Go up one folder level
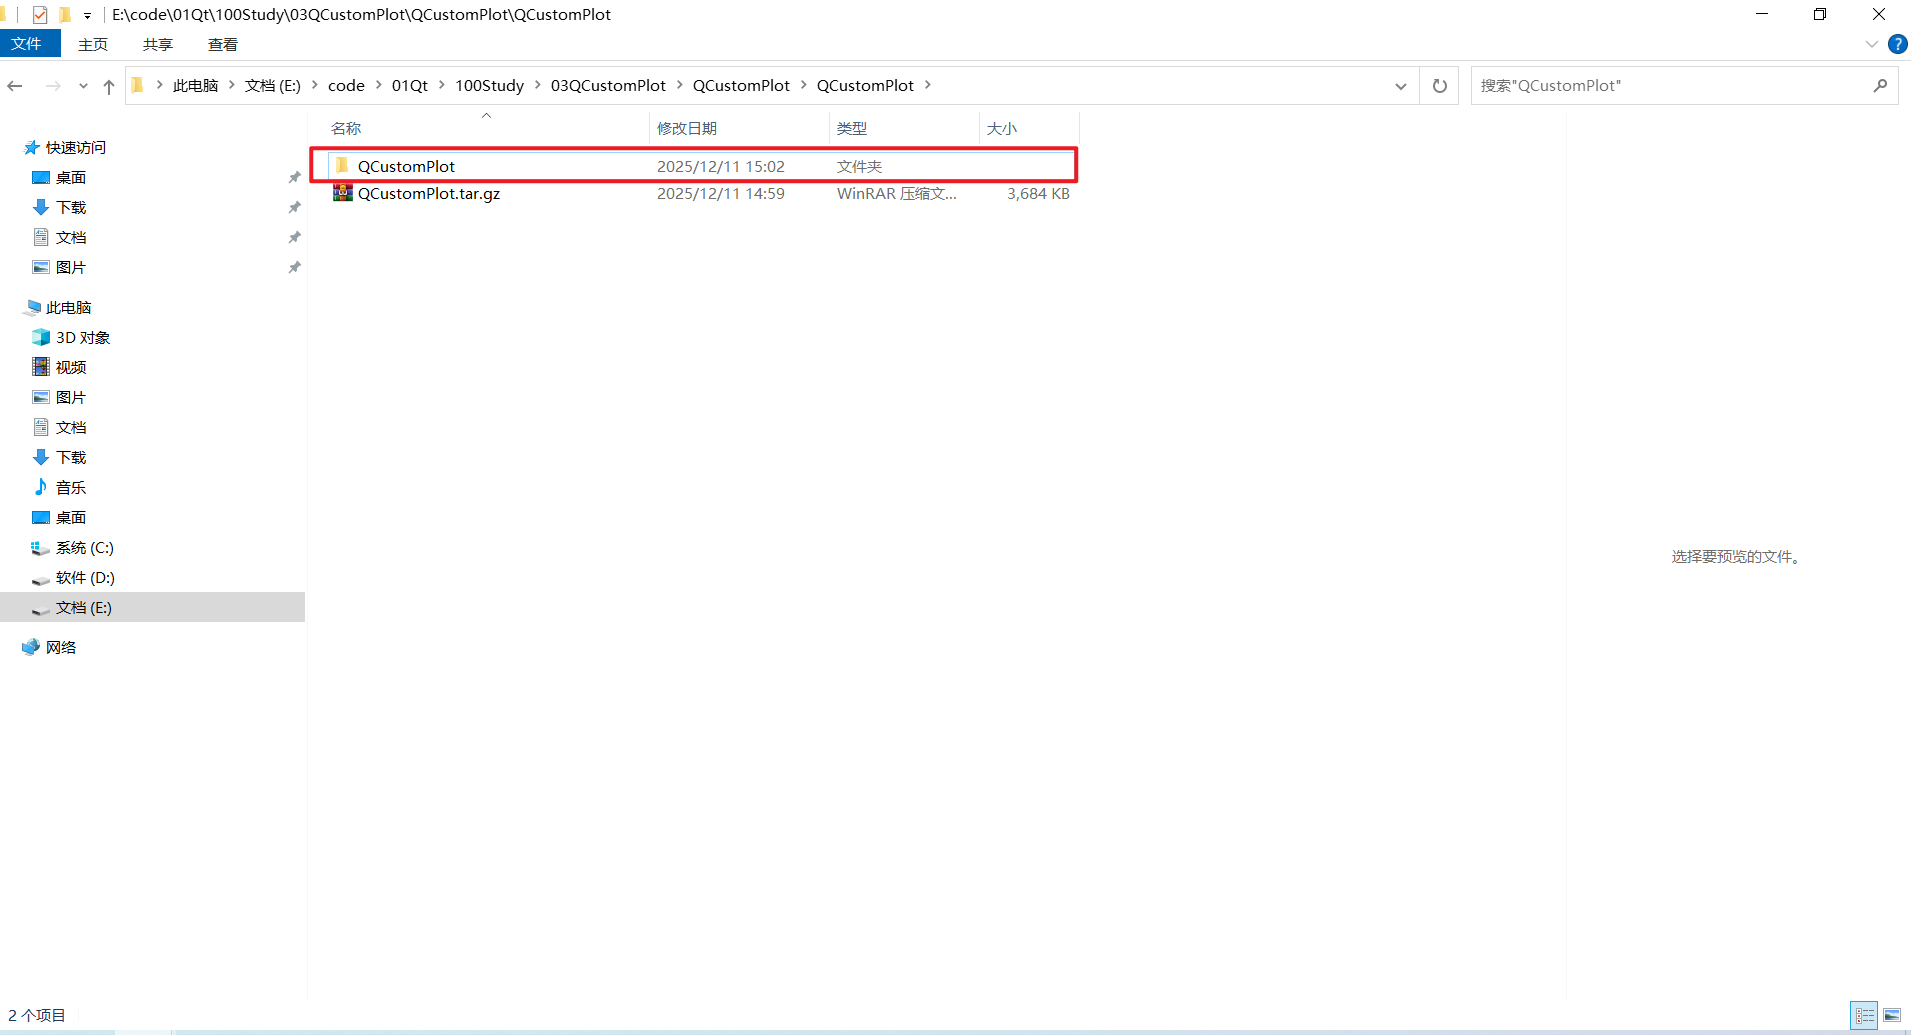This screenshot has height=1035, width=1911. click(109, 86)
